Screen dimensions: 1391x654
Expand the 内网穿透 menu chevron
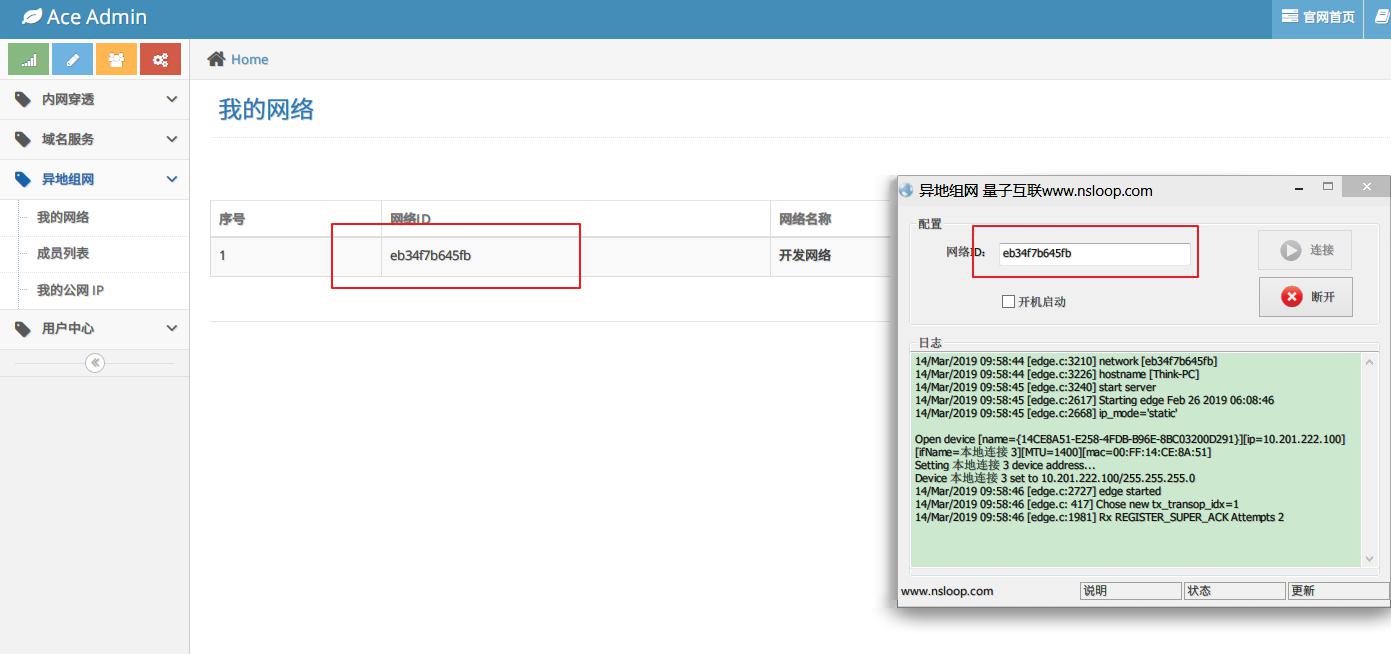coord(172,99)
